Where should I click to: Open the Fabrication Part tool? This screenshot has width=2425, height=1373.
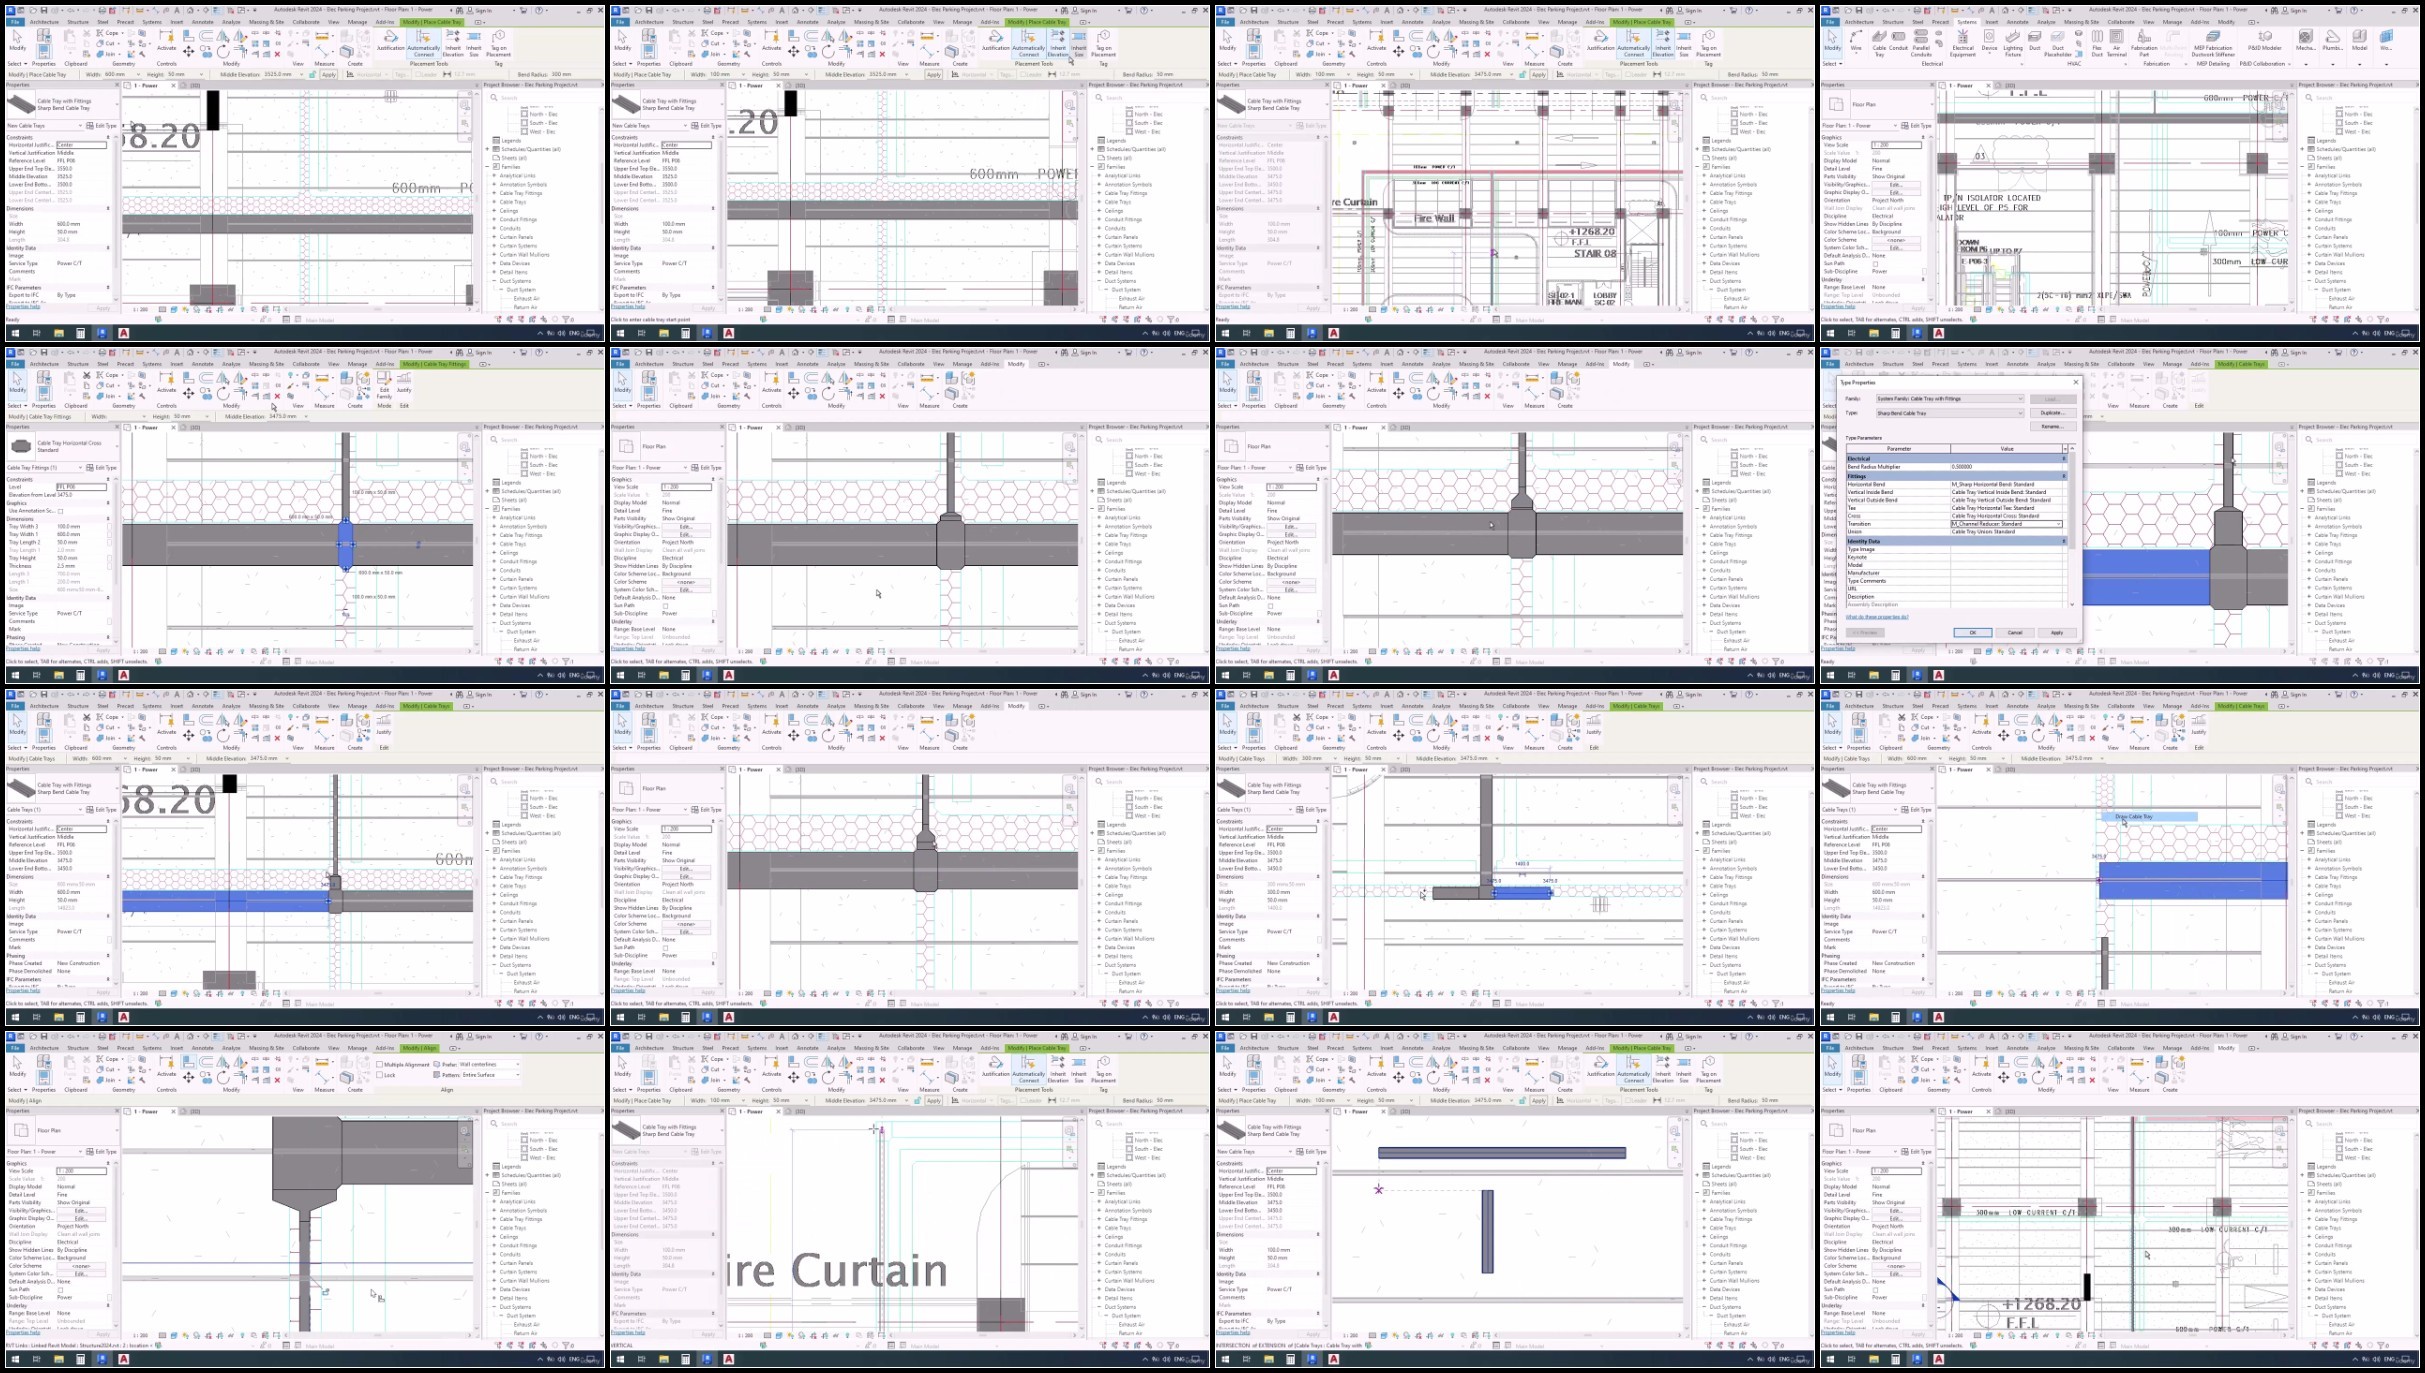(2144, 43)
